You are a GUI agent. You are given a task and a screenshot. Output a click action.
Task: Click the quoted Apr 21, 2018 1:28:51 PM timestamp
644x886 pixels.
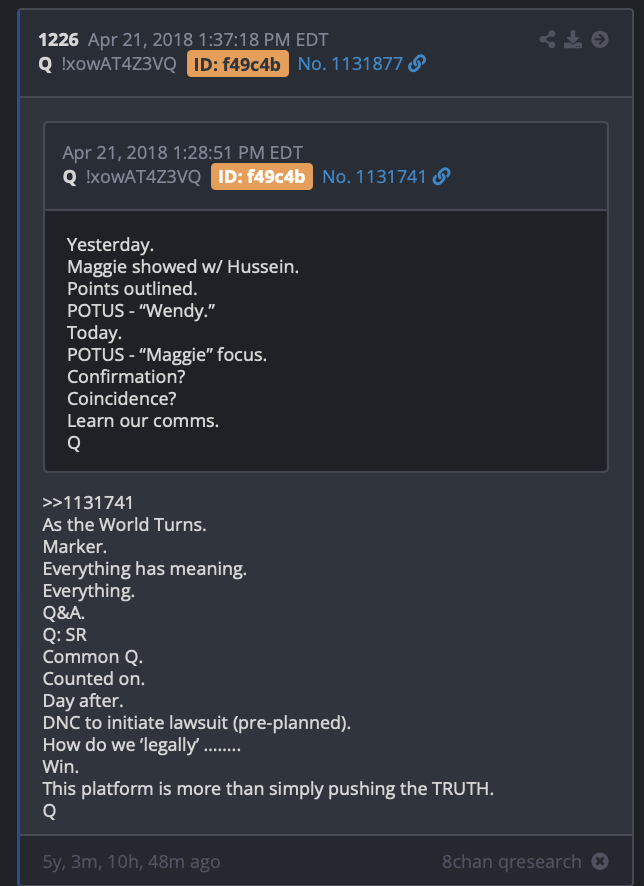click(x=182, y=153)
